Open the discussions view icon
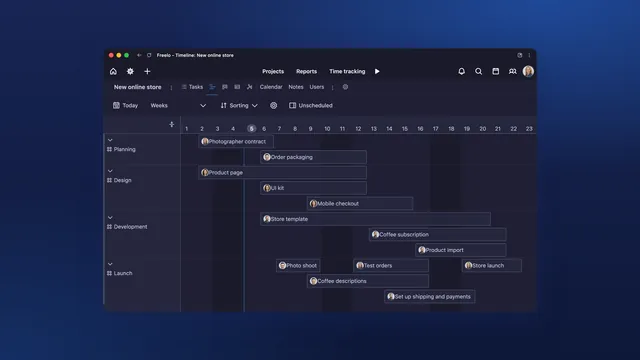640x360 pixels. coord(225,87)
